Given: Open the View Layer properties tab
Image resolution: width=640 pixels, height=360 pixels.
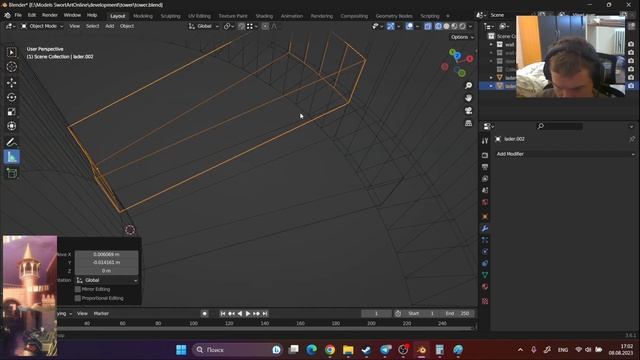Looking at the screenshot, I should (485, 179).
